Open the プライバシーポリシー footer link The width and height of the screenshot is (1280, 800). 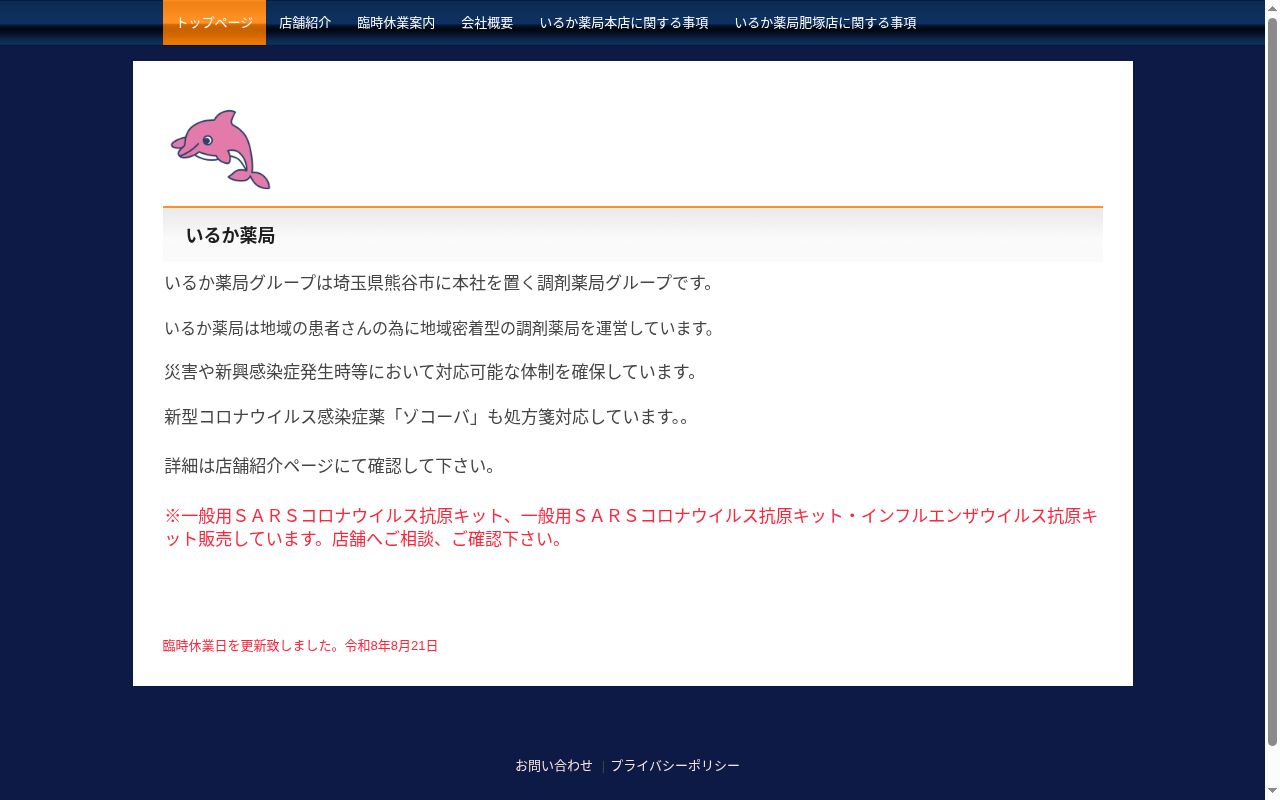click(675, 765)
